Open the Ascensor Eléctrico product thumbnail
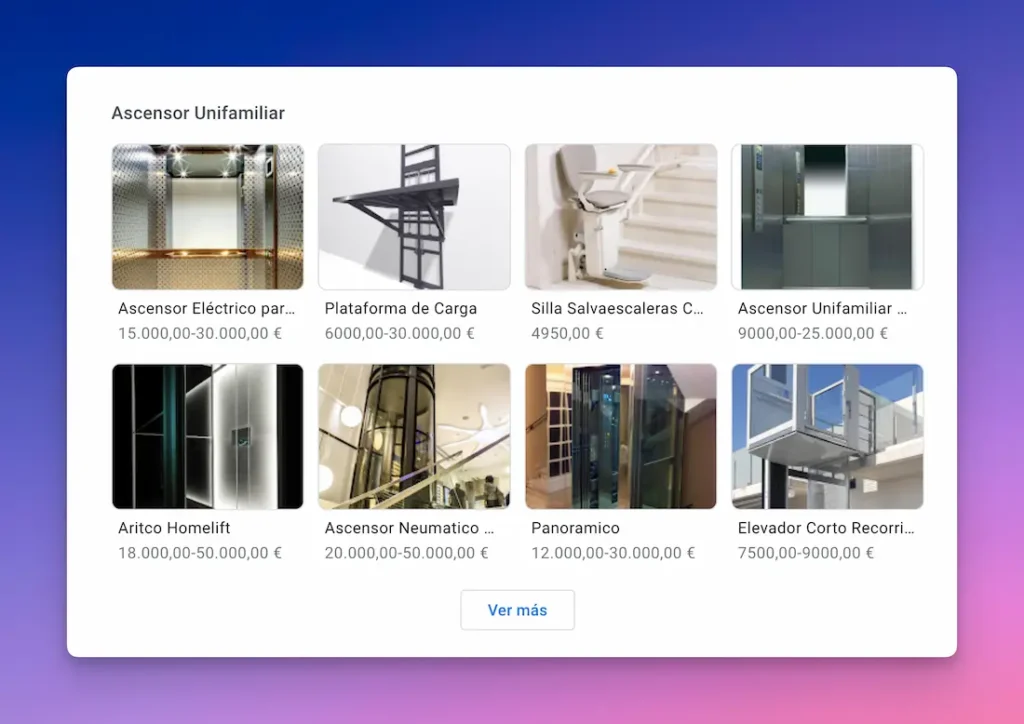 coord(207,216)
